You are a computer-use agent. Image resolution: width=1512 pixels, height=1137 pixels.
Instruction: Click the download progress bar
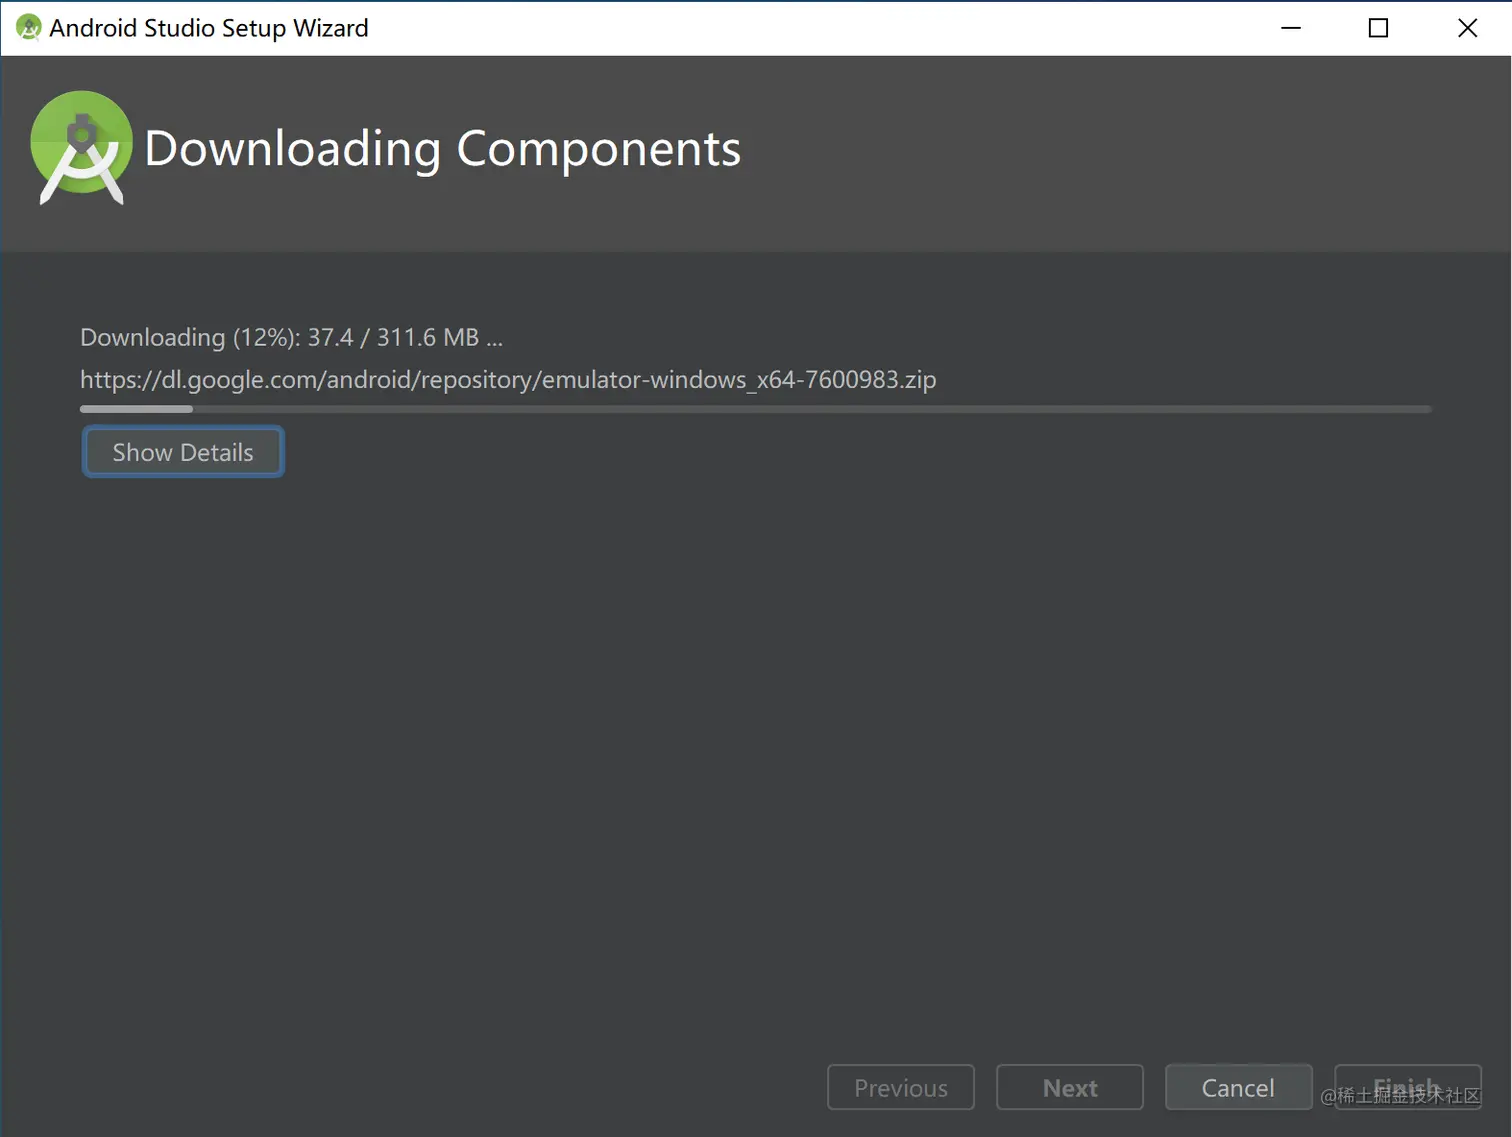(x=755, y=409)
